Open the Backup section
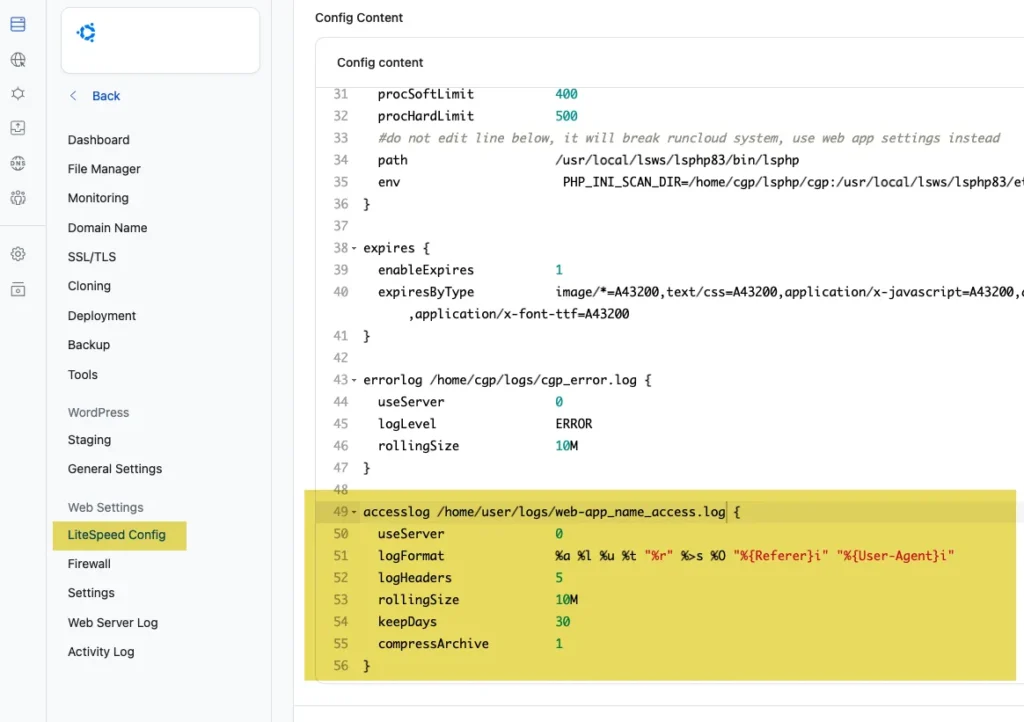Screen dimensions: 1024x722 click(88, 344)
